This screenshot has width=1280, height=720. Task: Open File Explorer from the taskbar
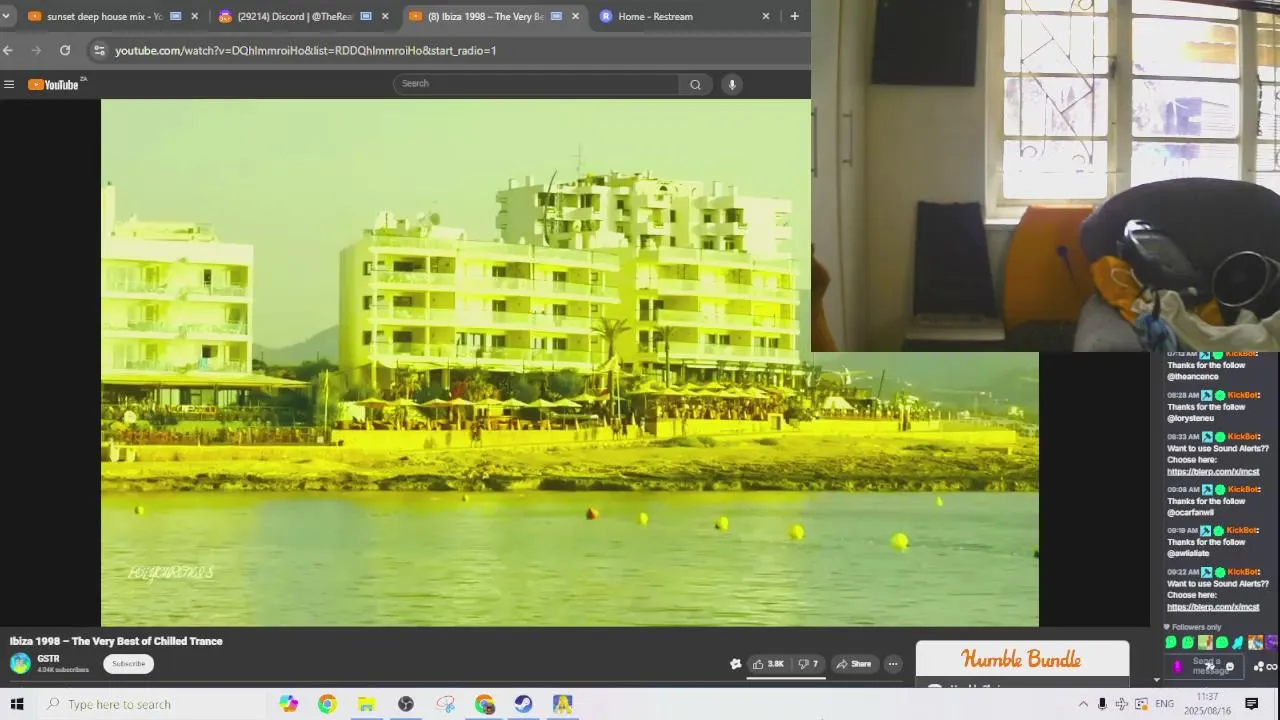[366, 704]
